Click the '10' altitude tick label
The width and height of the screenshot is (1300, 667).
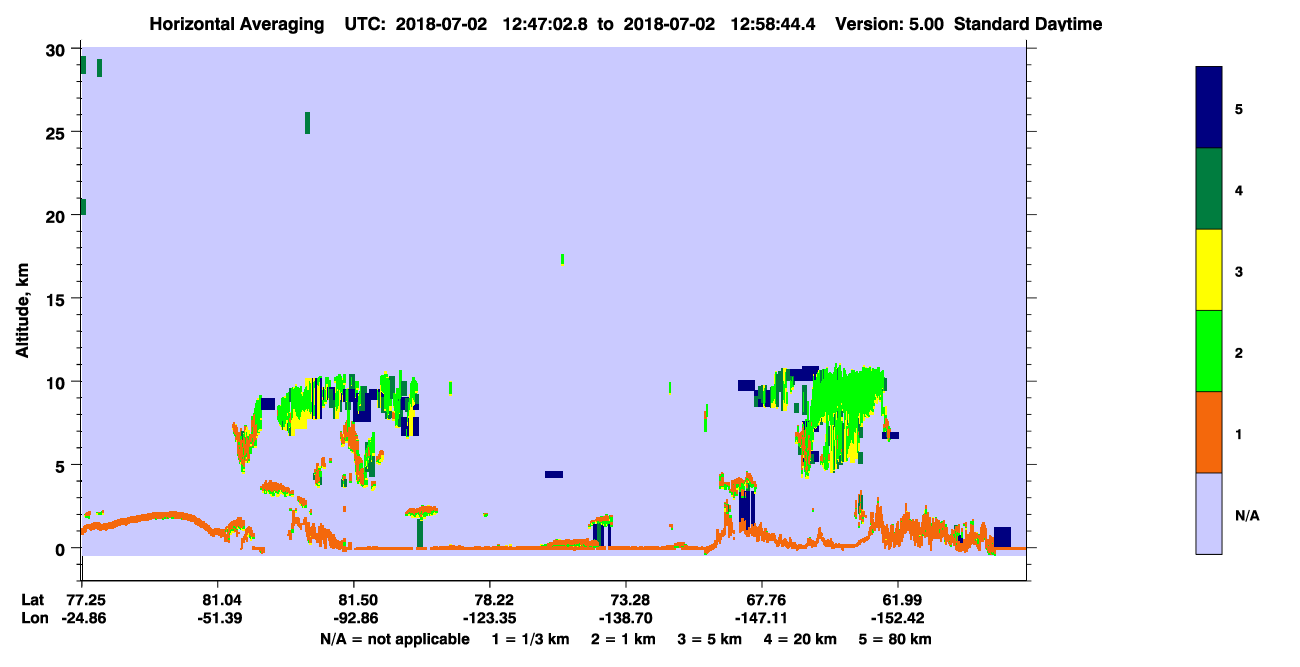56,382
